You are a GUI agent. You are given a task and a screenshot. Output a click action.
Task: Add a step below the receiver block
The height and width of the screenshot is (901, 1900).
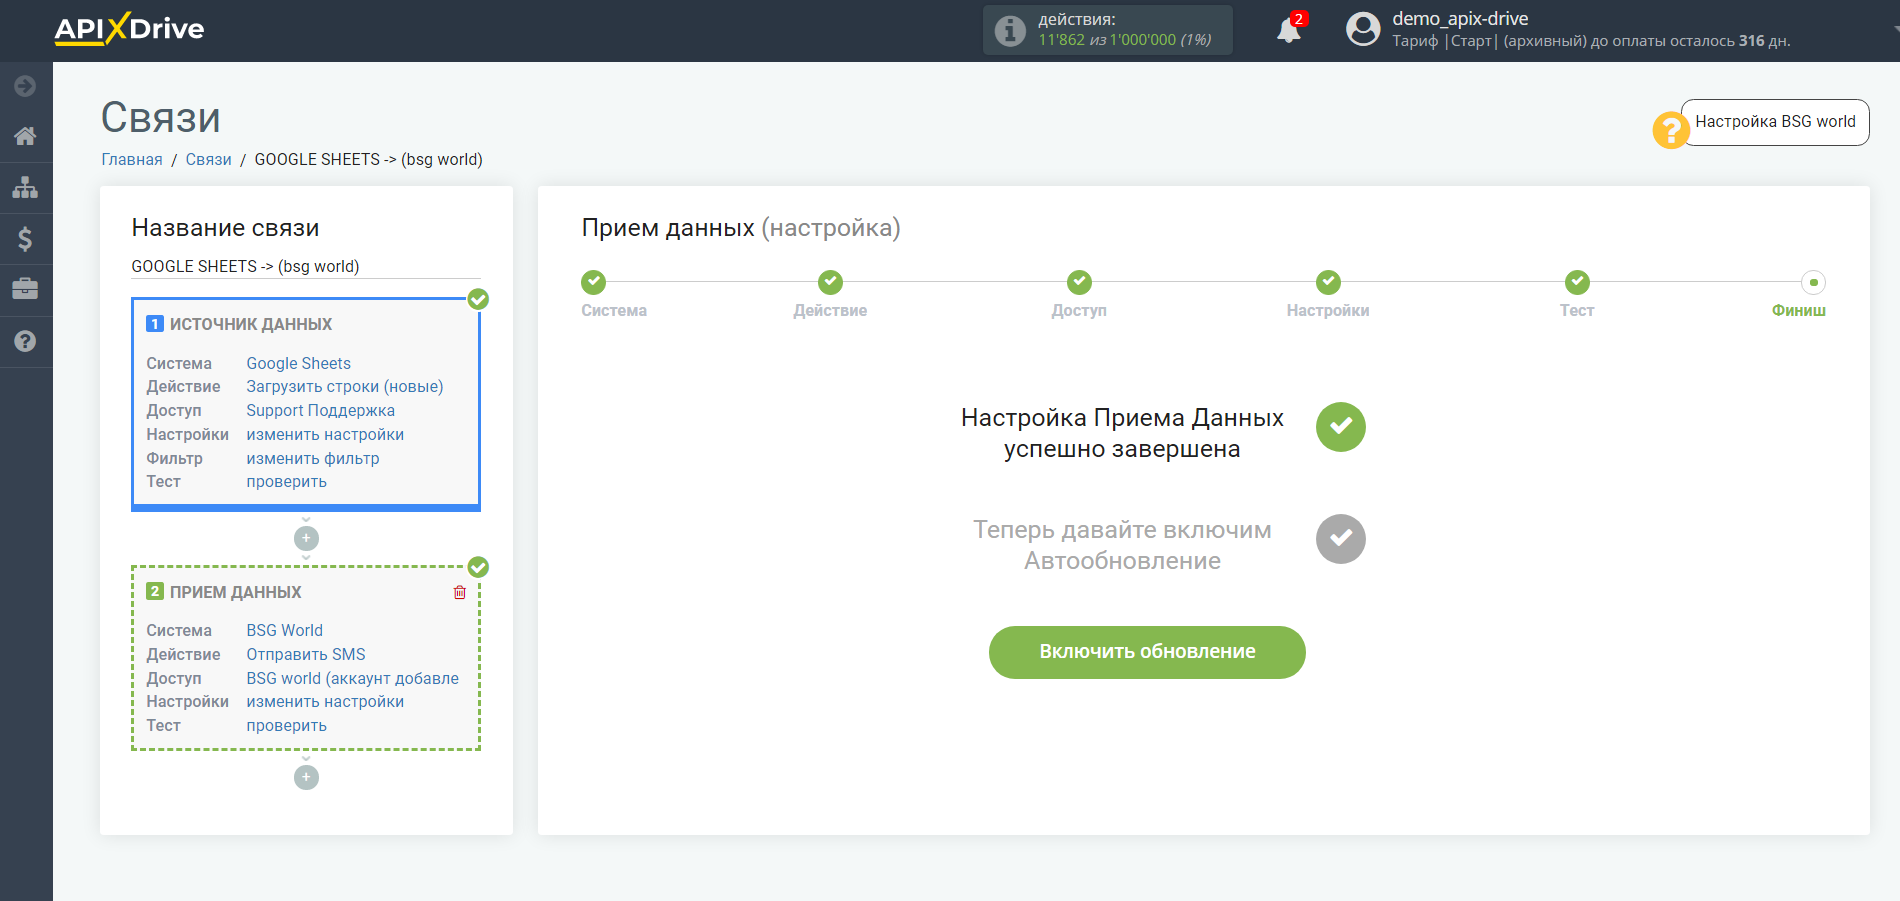[306, 777]
